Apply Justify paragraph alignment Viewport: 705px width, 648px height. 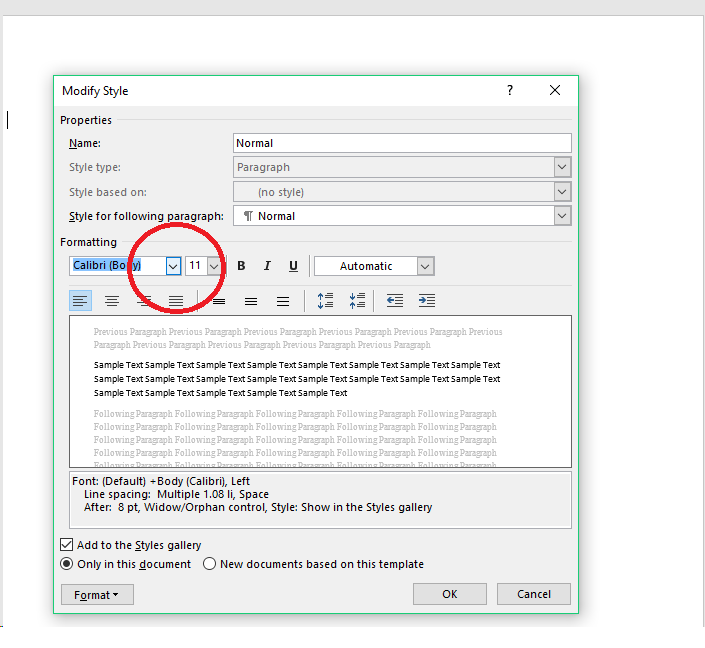176,301
